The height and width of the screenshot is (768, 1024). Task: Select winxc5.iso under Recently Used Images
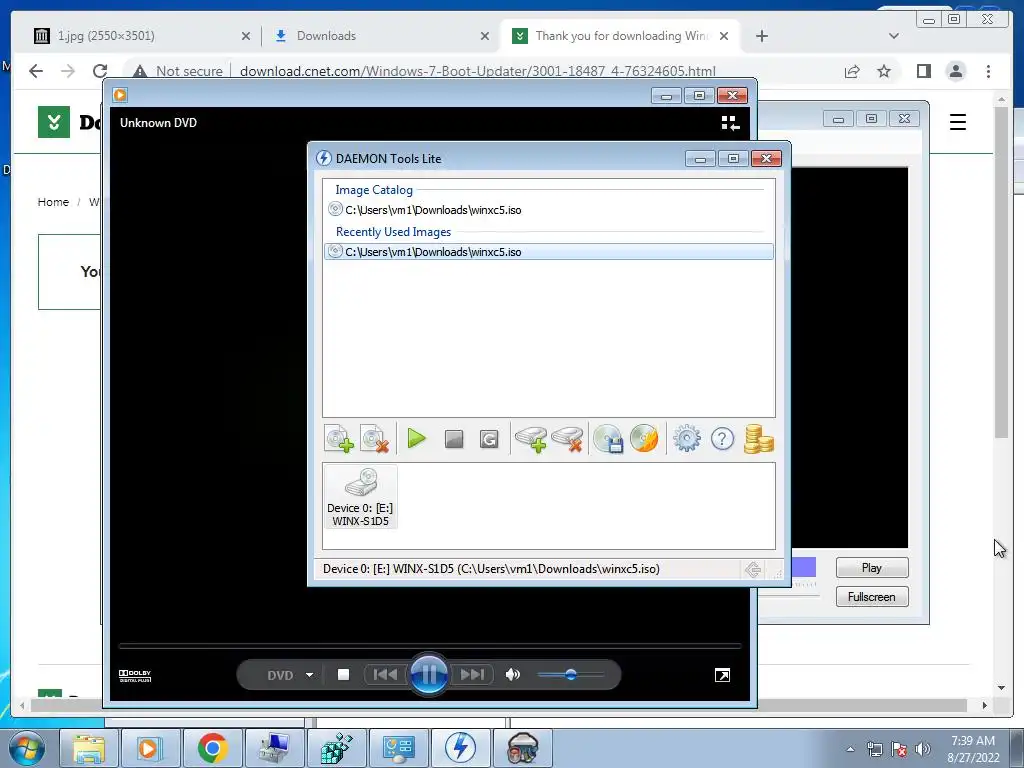tap(549, 251)
